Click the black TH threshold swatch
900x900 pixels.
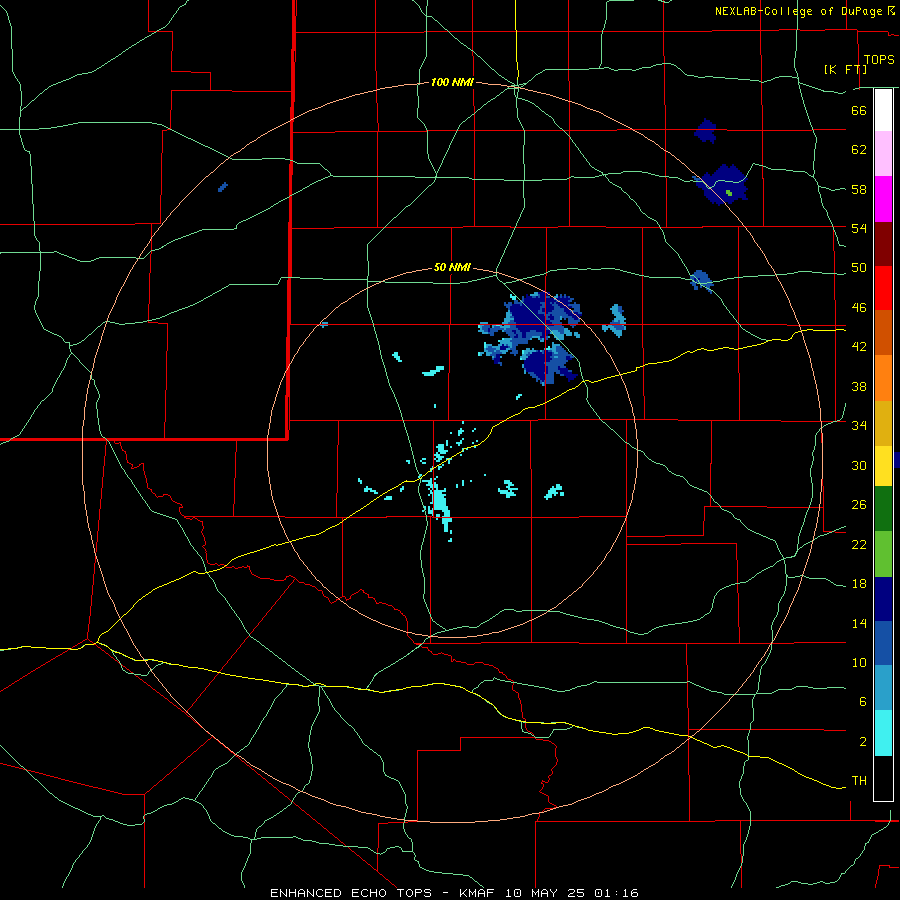click(x=883, y=778)
